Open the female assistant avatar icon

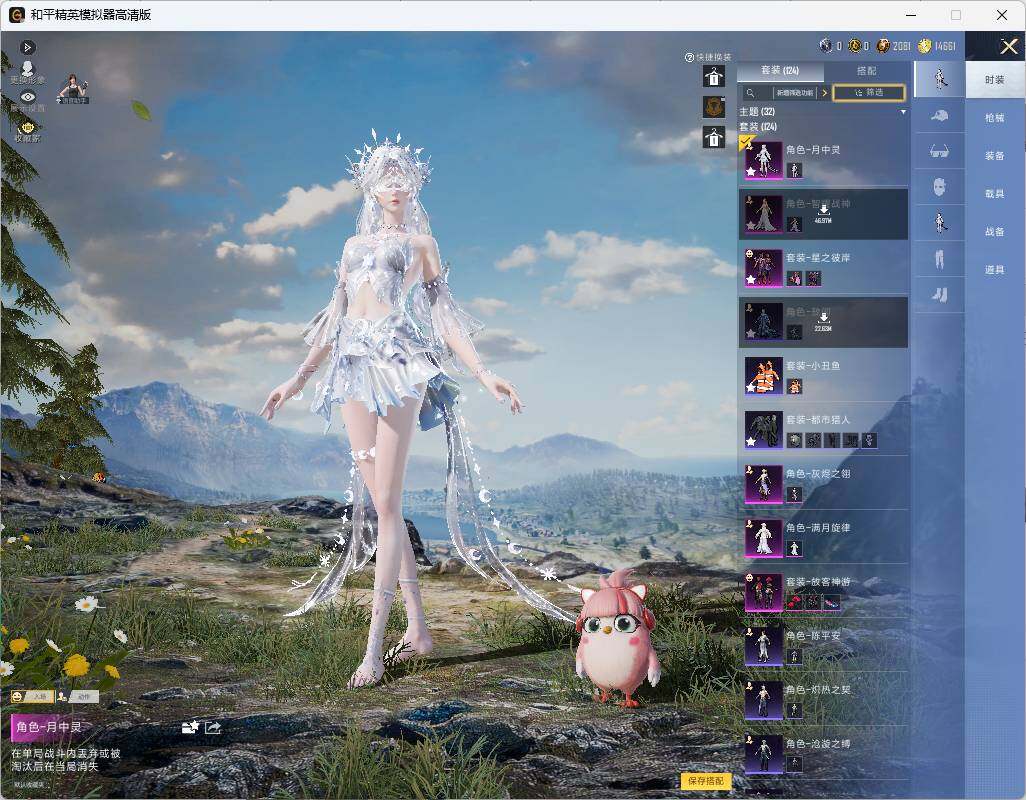pyautogui.click(x=72, y=88)
